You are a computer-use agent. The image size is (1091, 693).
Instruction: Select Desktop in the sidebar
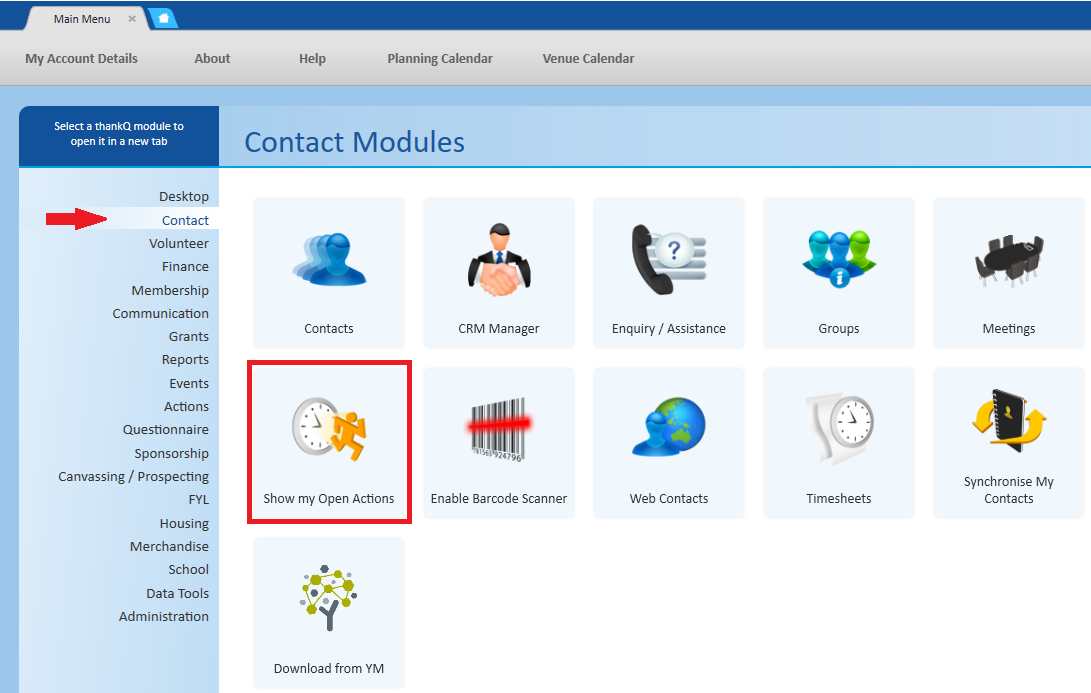click(184, 196)
